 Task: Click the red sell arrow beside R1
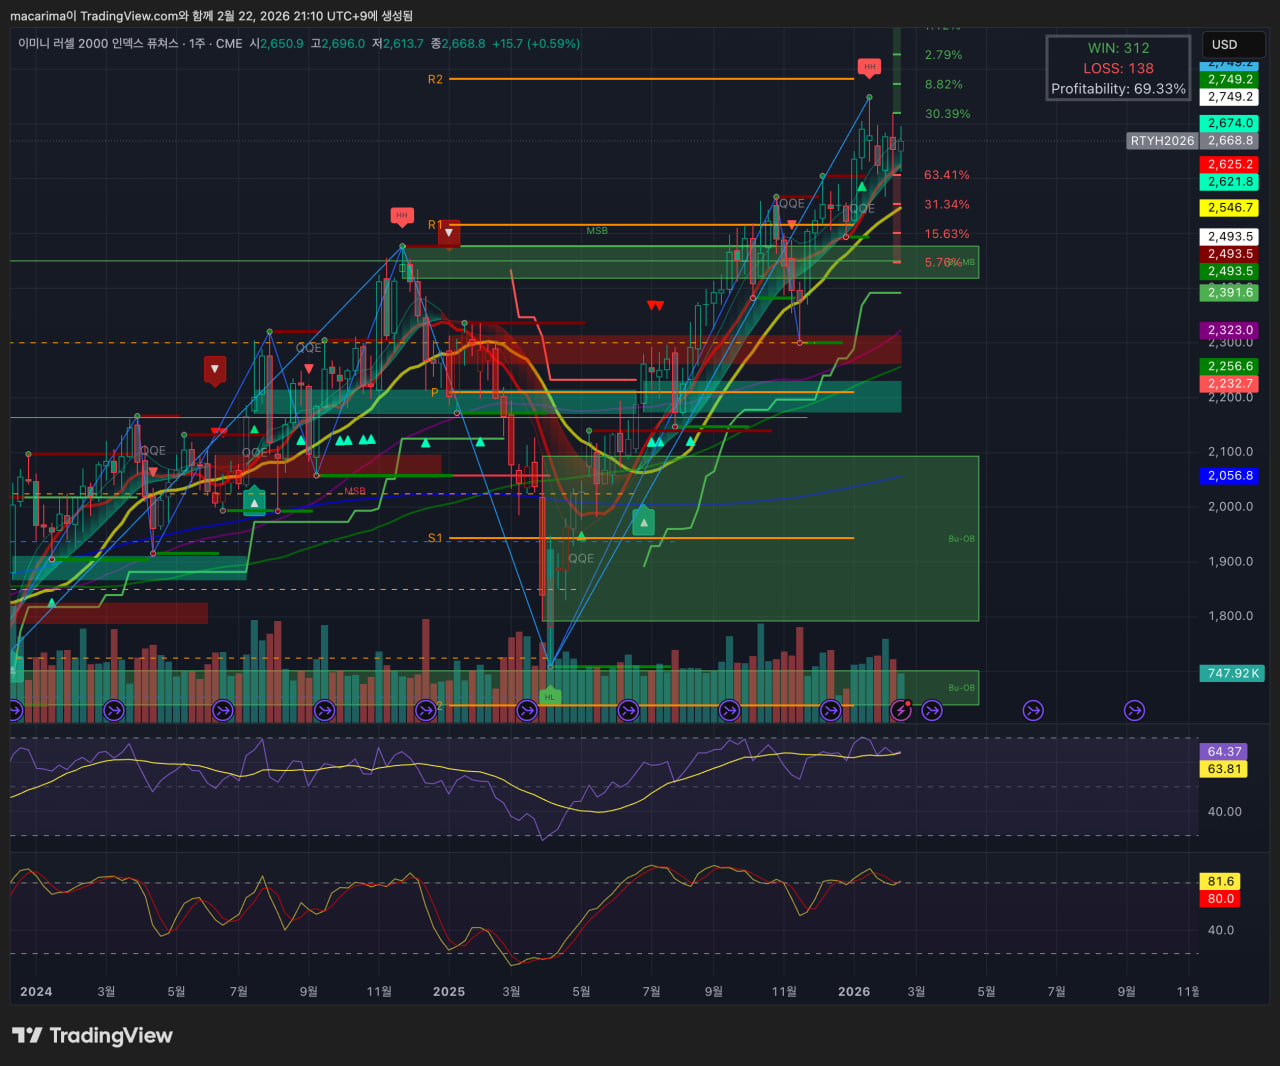coord(449,233)
